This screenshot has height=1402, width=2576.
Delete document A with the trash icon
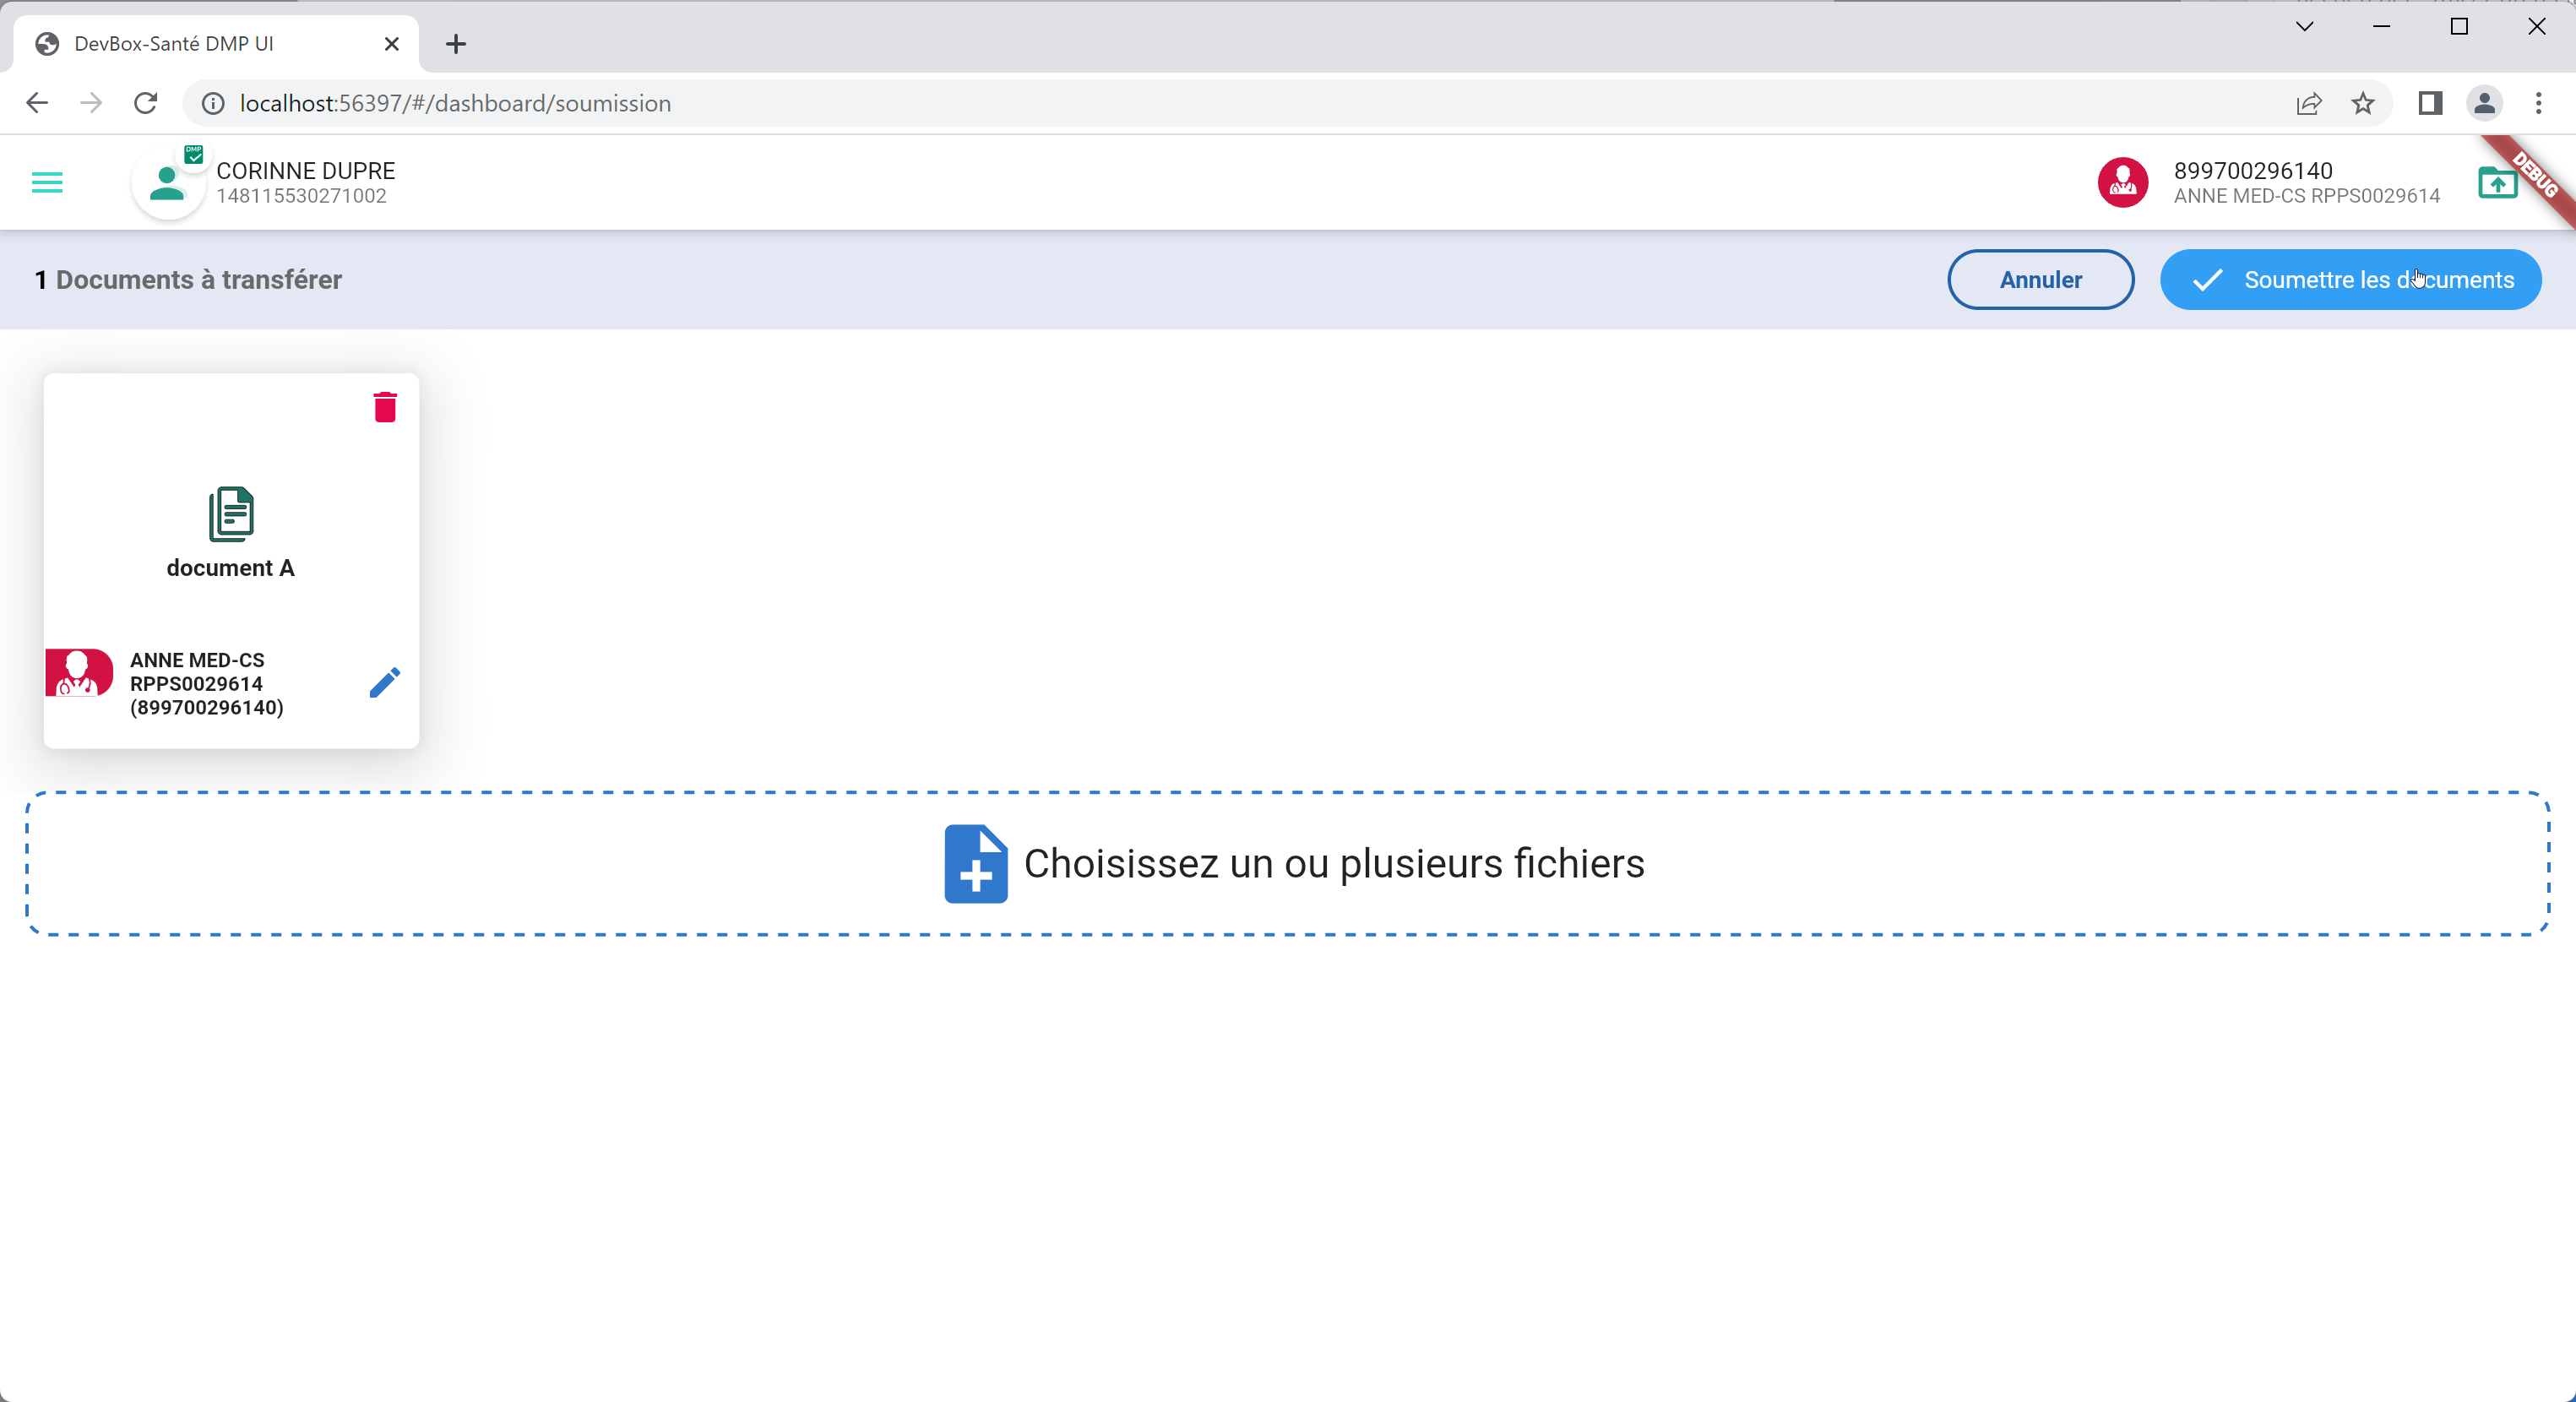pos(385,407)
